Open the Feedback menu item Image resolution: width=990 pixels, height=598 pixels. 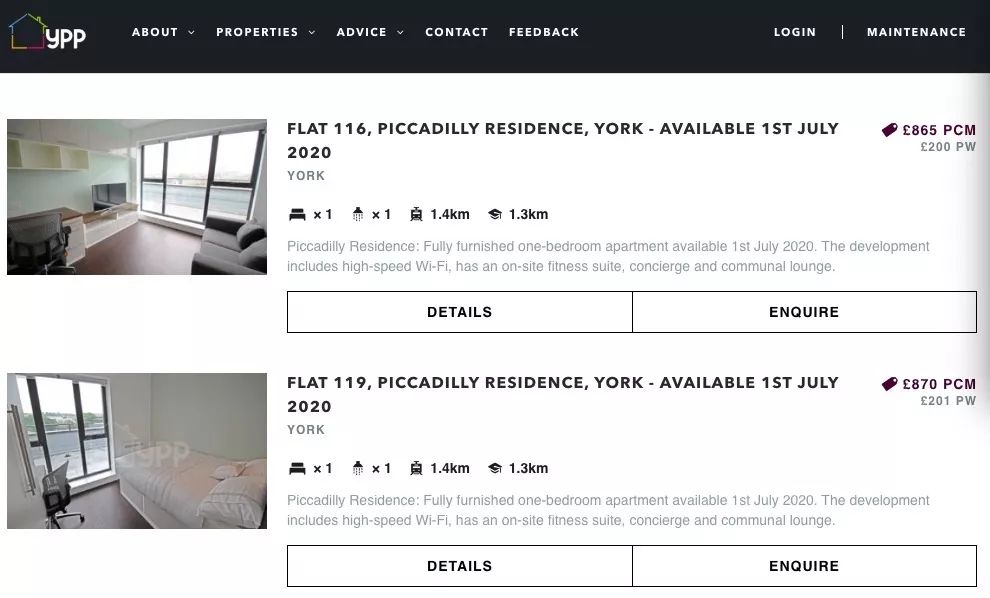544,32
